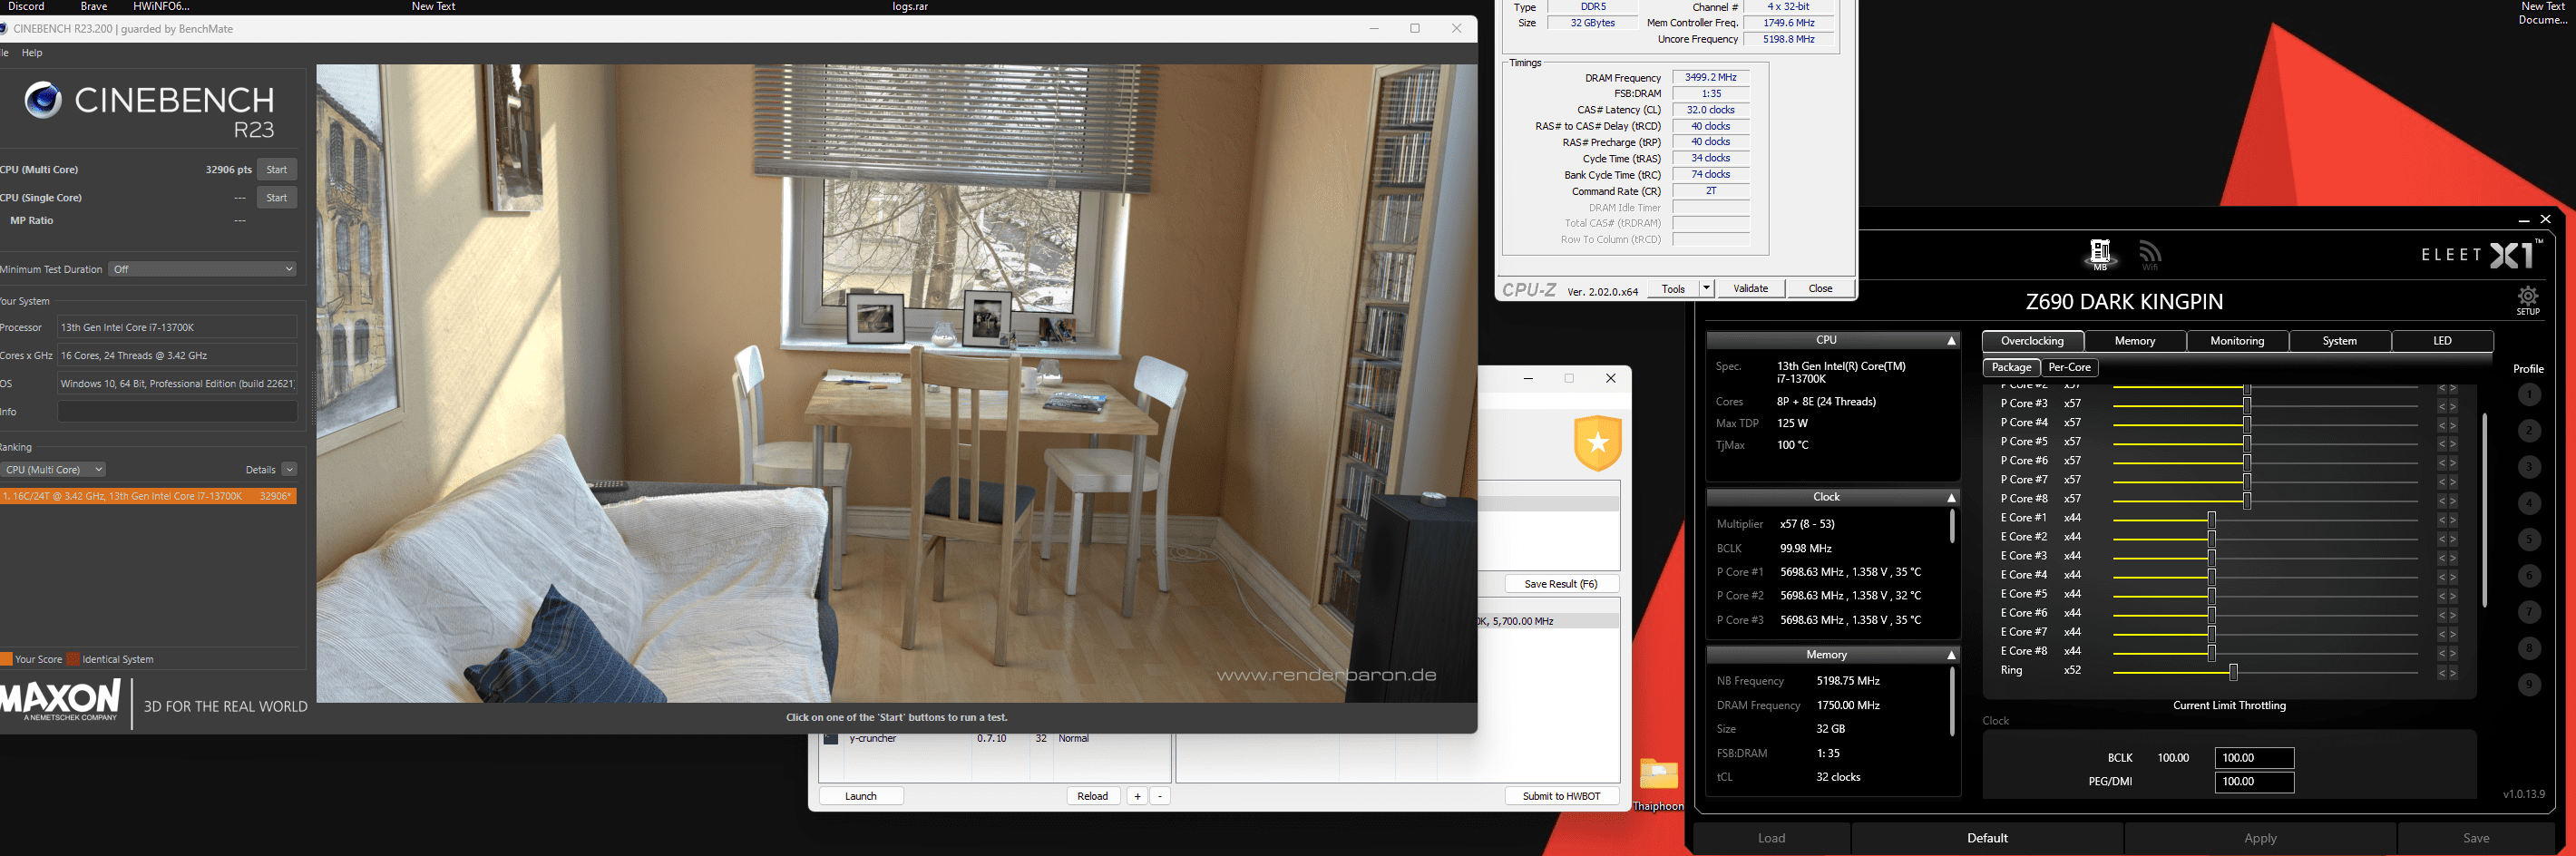
Task: Click the logs.rar desktop label
Action: pyautogui.click(x=909, y=6)
